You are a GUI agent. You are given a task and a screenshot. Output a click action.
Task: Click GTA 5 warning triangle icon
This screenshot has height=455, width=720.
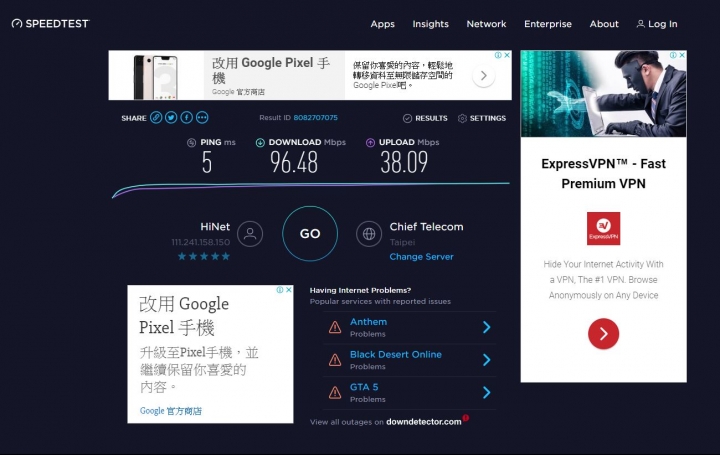click(335, 393)
